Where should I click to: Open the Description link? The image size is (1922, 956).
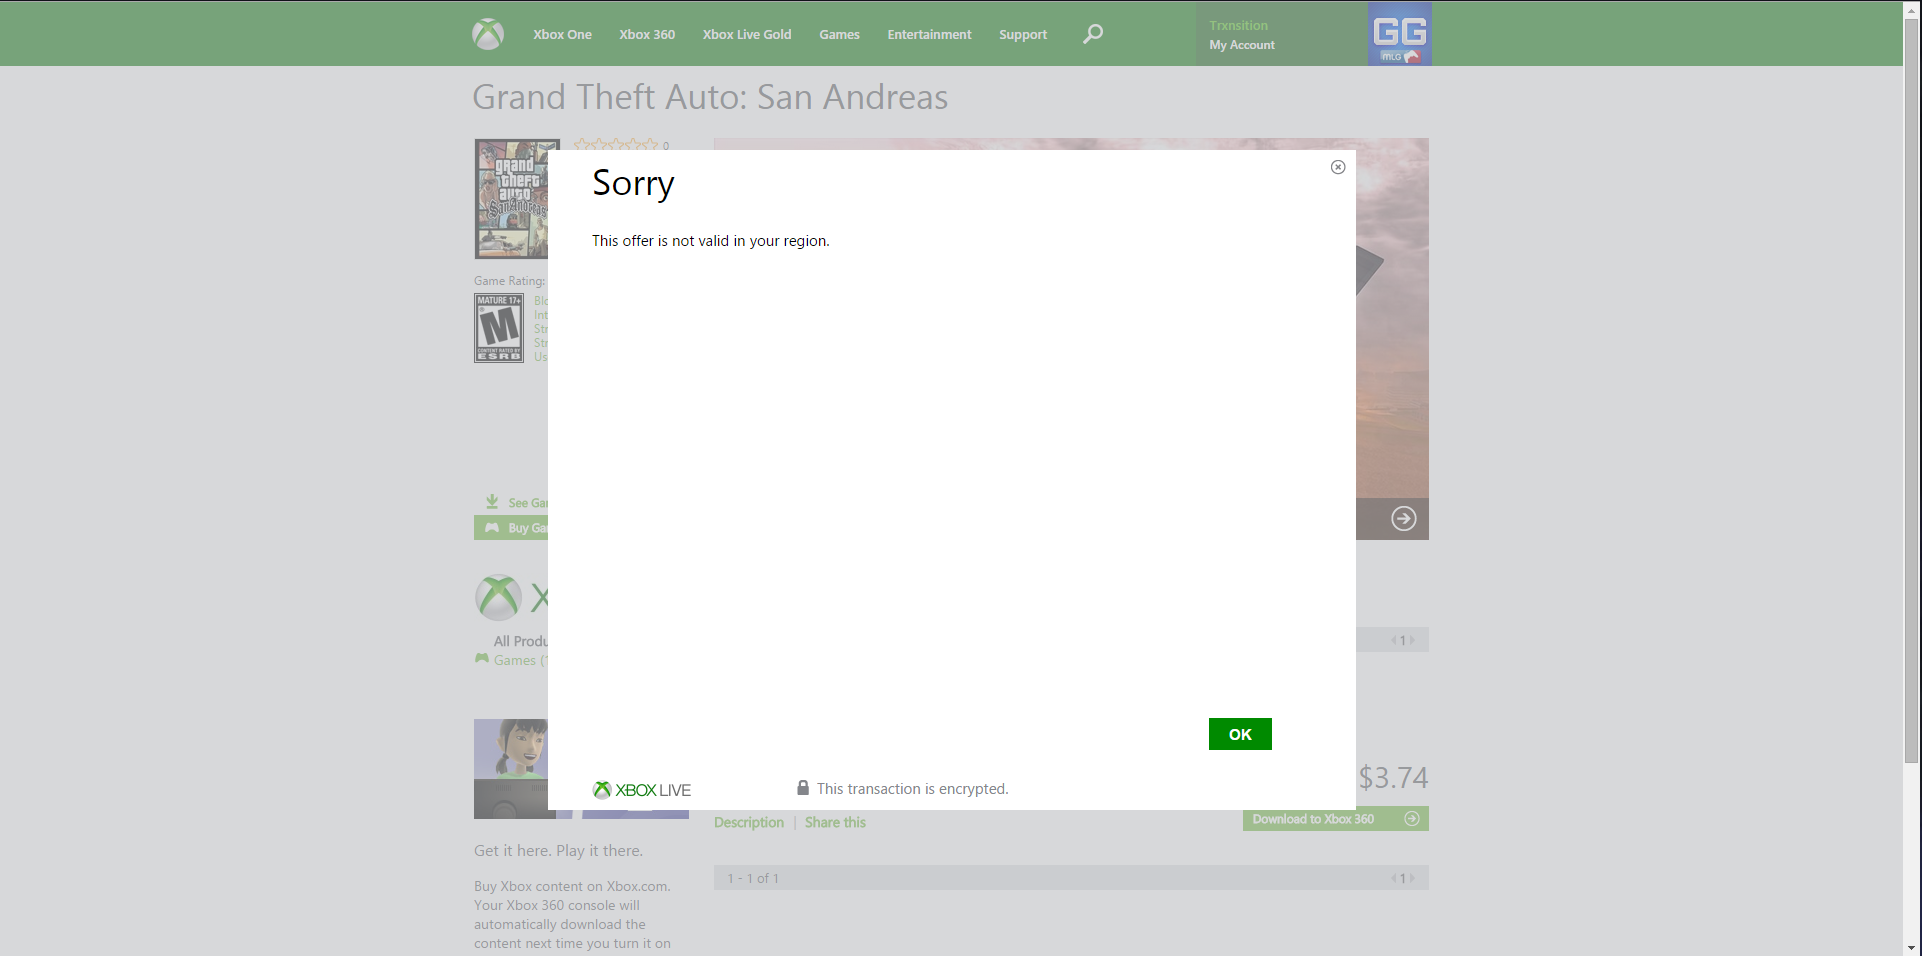(749, 822)
